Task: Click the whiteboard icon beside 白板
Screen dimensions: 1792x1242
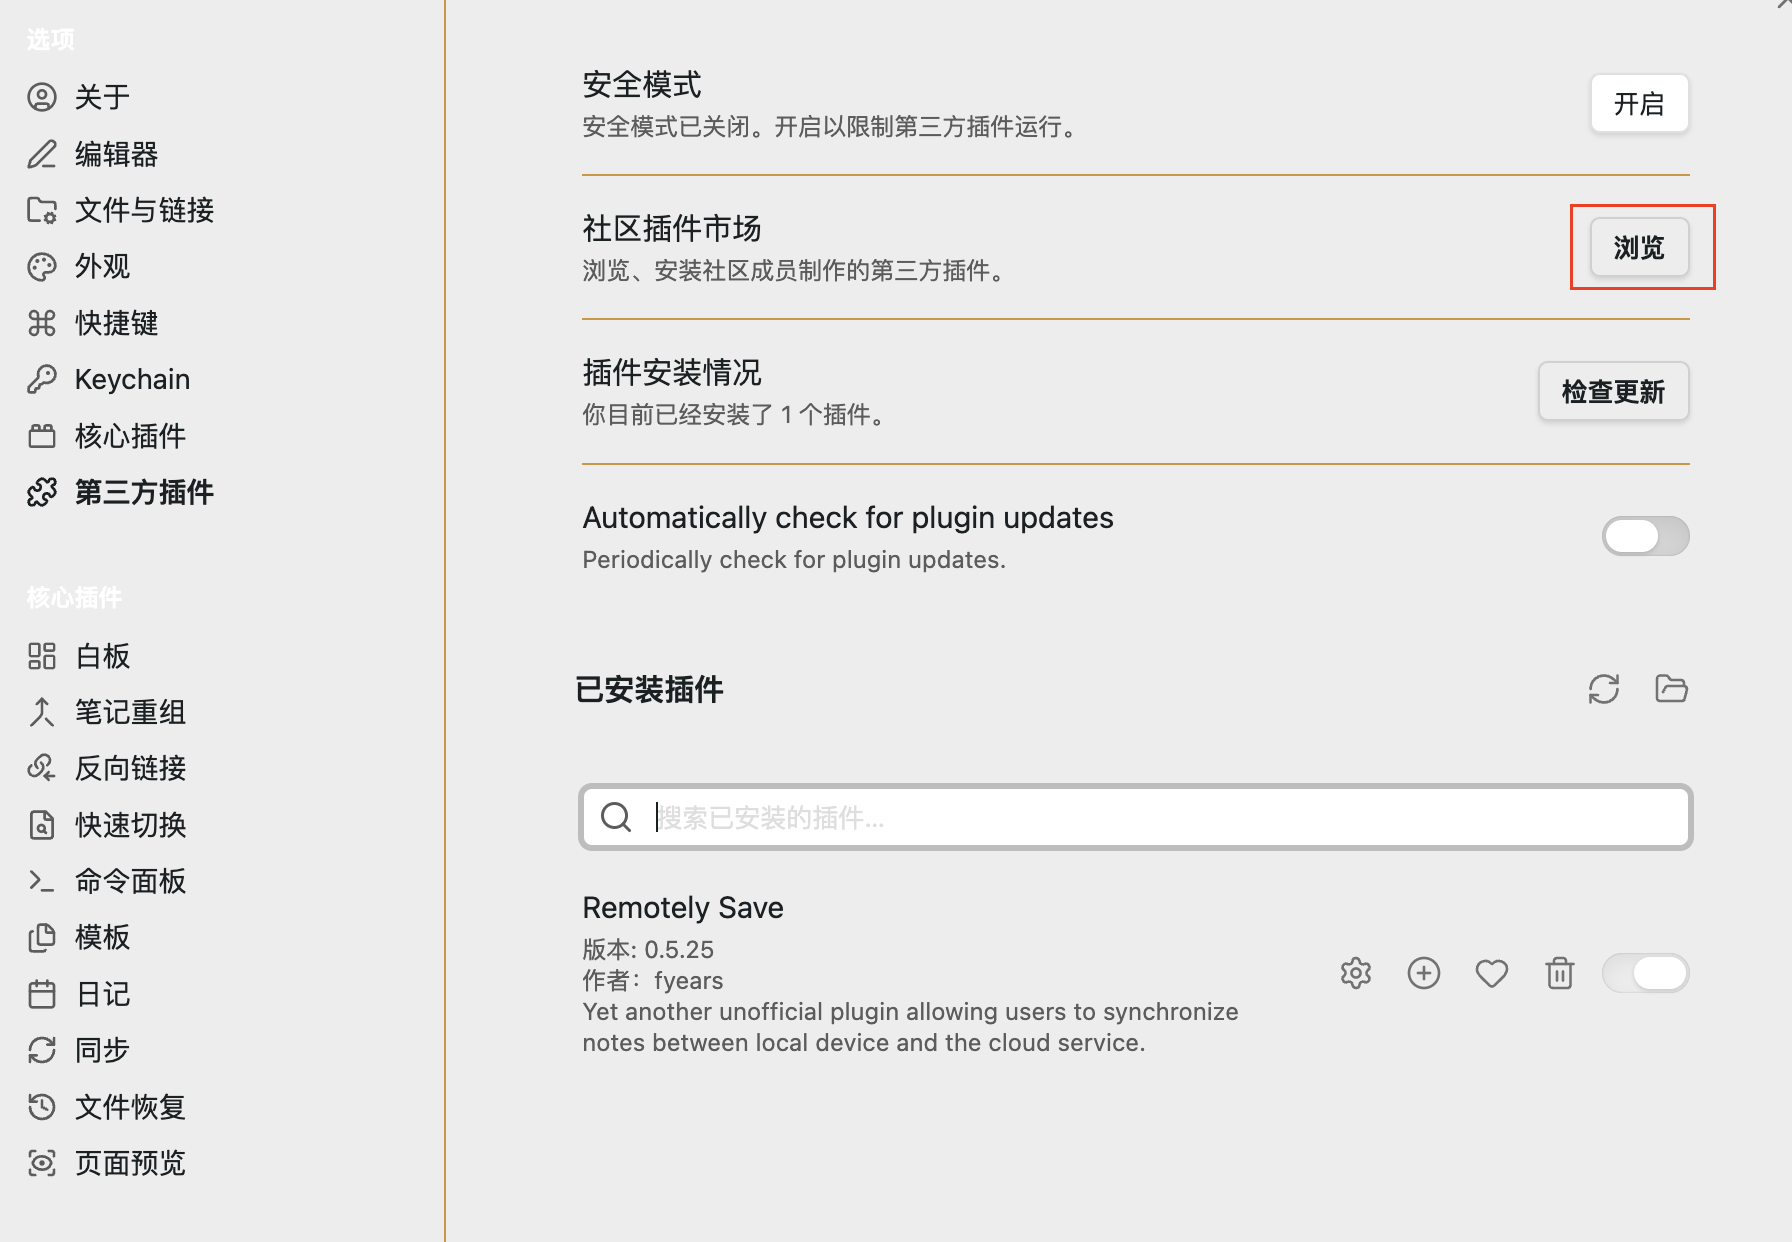Action: [41, 655]
